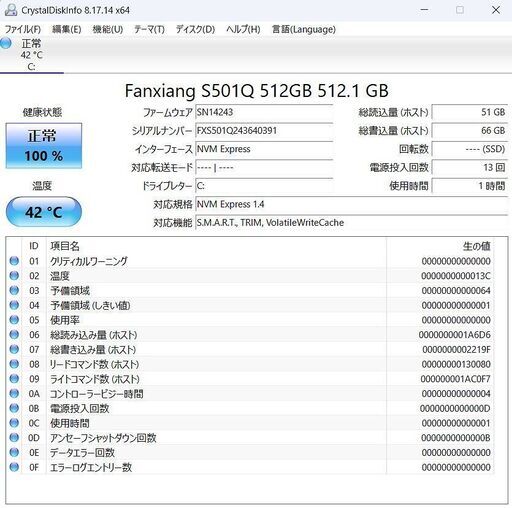Click the status icon for 09 ライトコマンド数
Image resolution: width=512 pixels, height=508 pixels.
(x=14, y=379)
